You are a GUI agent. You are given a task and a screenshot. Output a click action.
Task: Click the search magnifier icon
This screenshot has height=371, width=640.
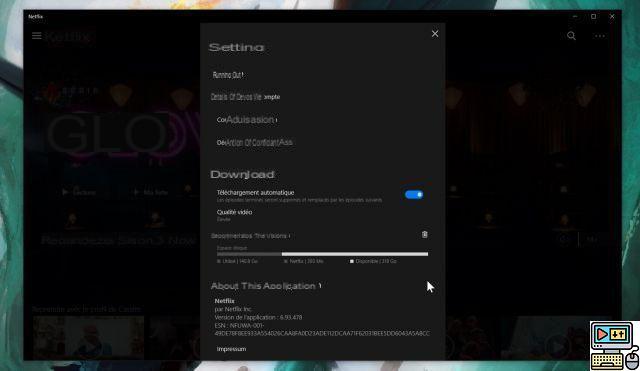[571, 36]
